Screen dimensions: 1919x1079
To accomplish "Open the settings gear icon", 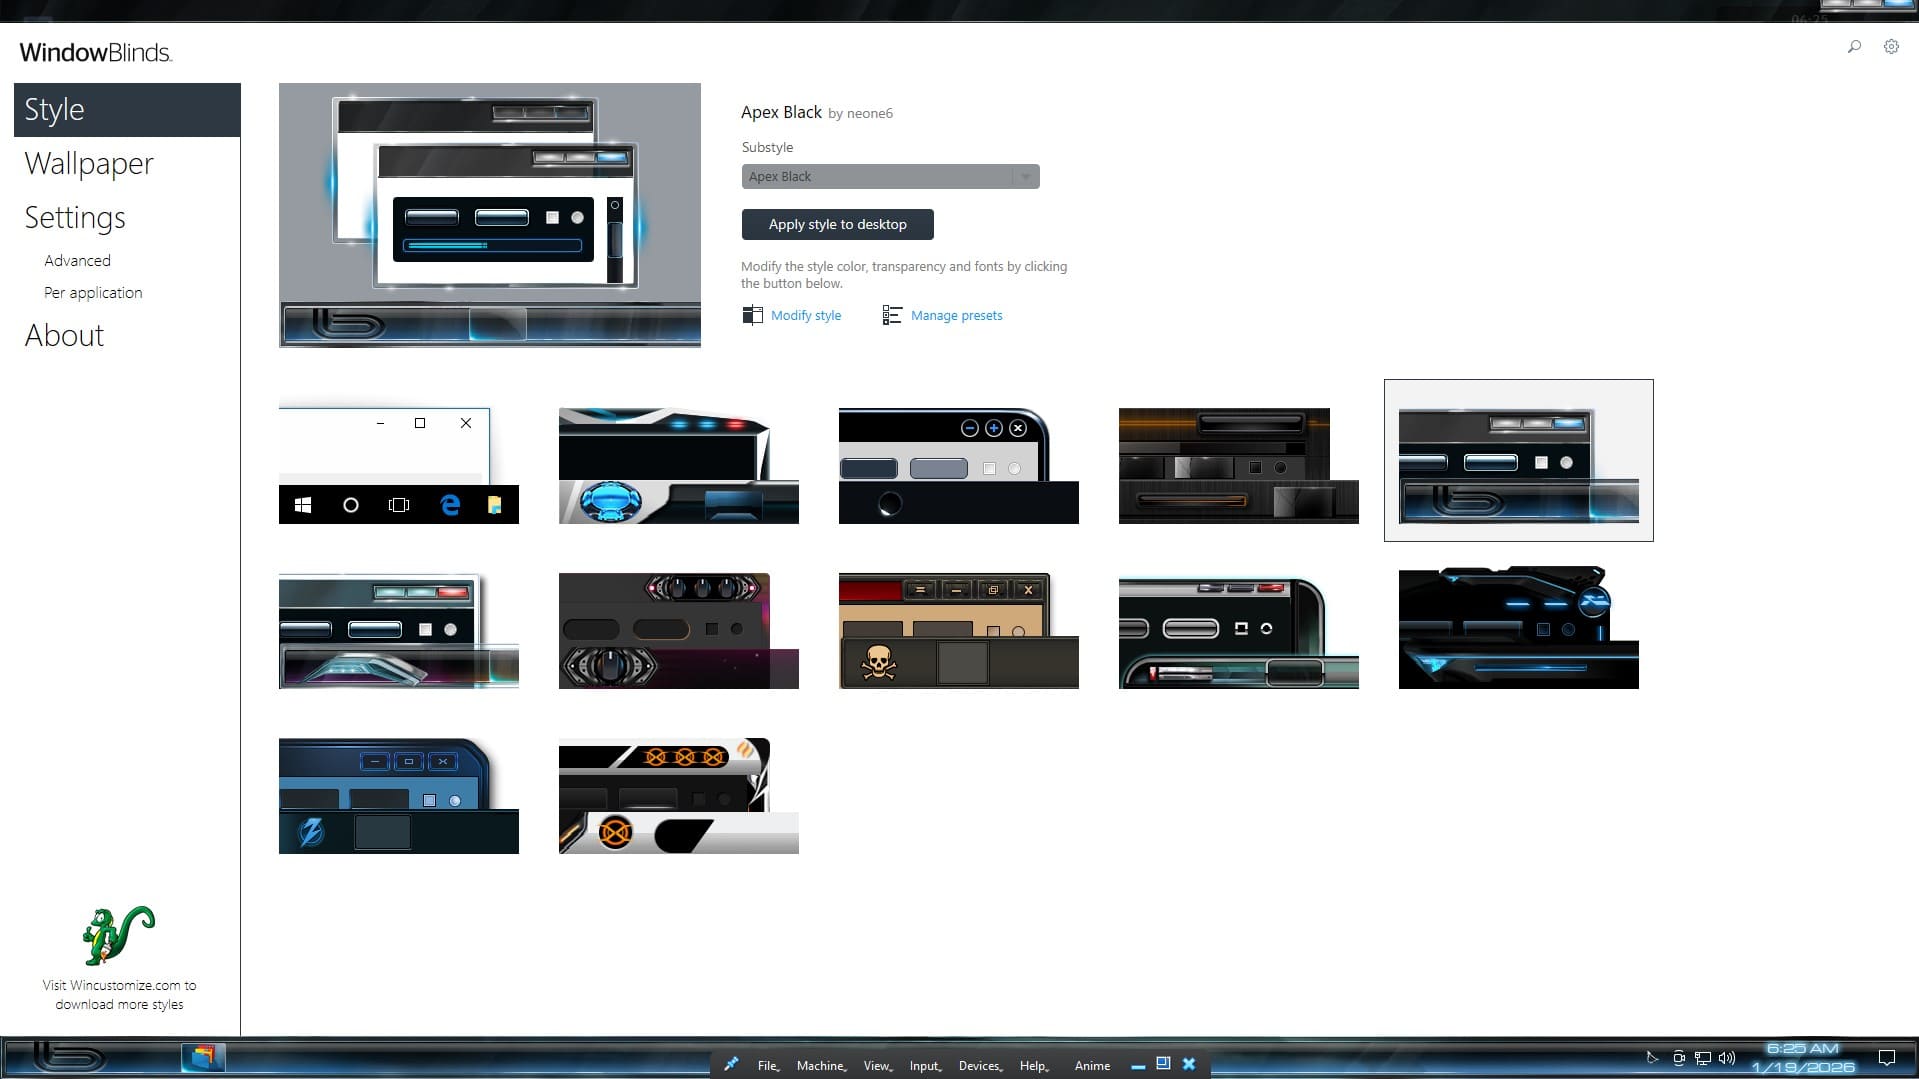I will coord(1891,46).
